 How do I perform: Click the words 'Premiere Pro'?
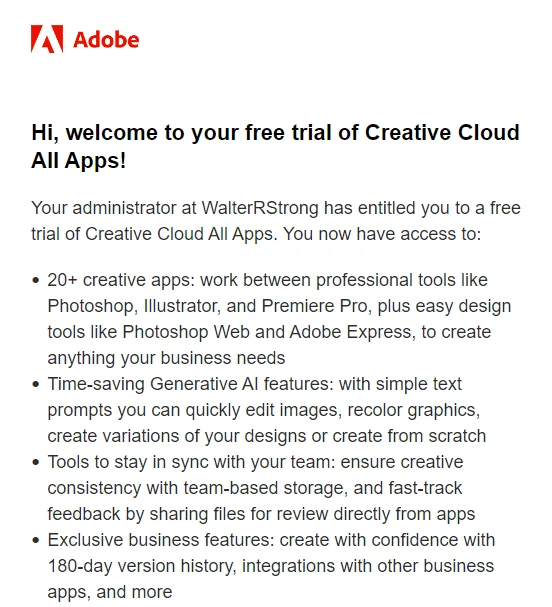coord(314,306)
